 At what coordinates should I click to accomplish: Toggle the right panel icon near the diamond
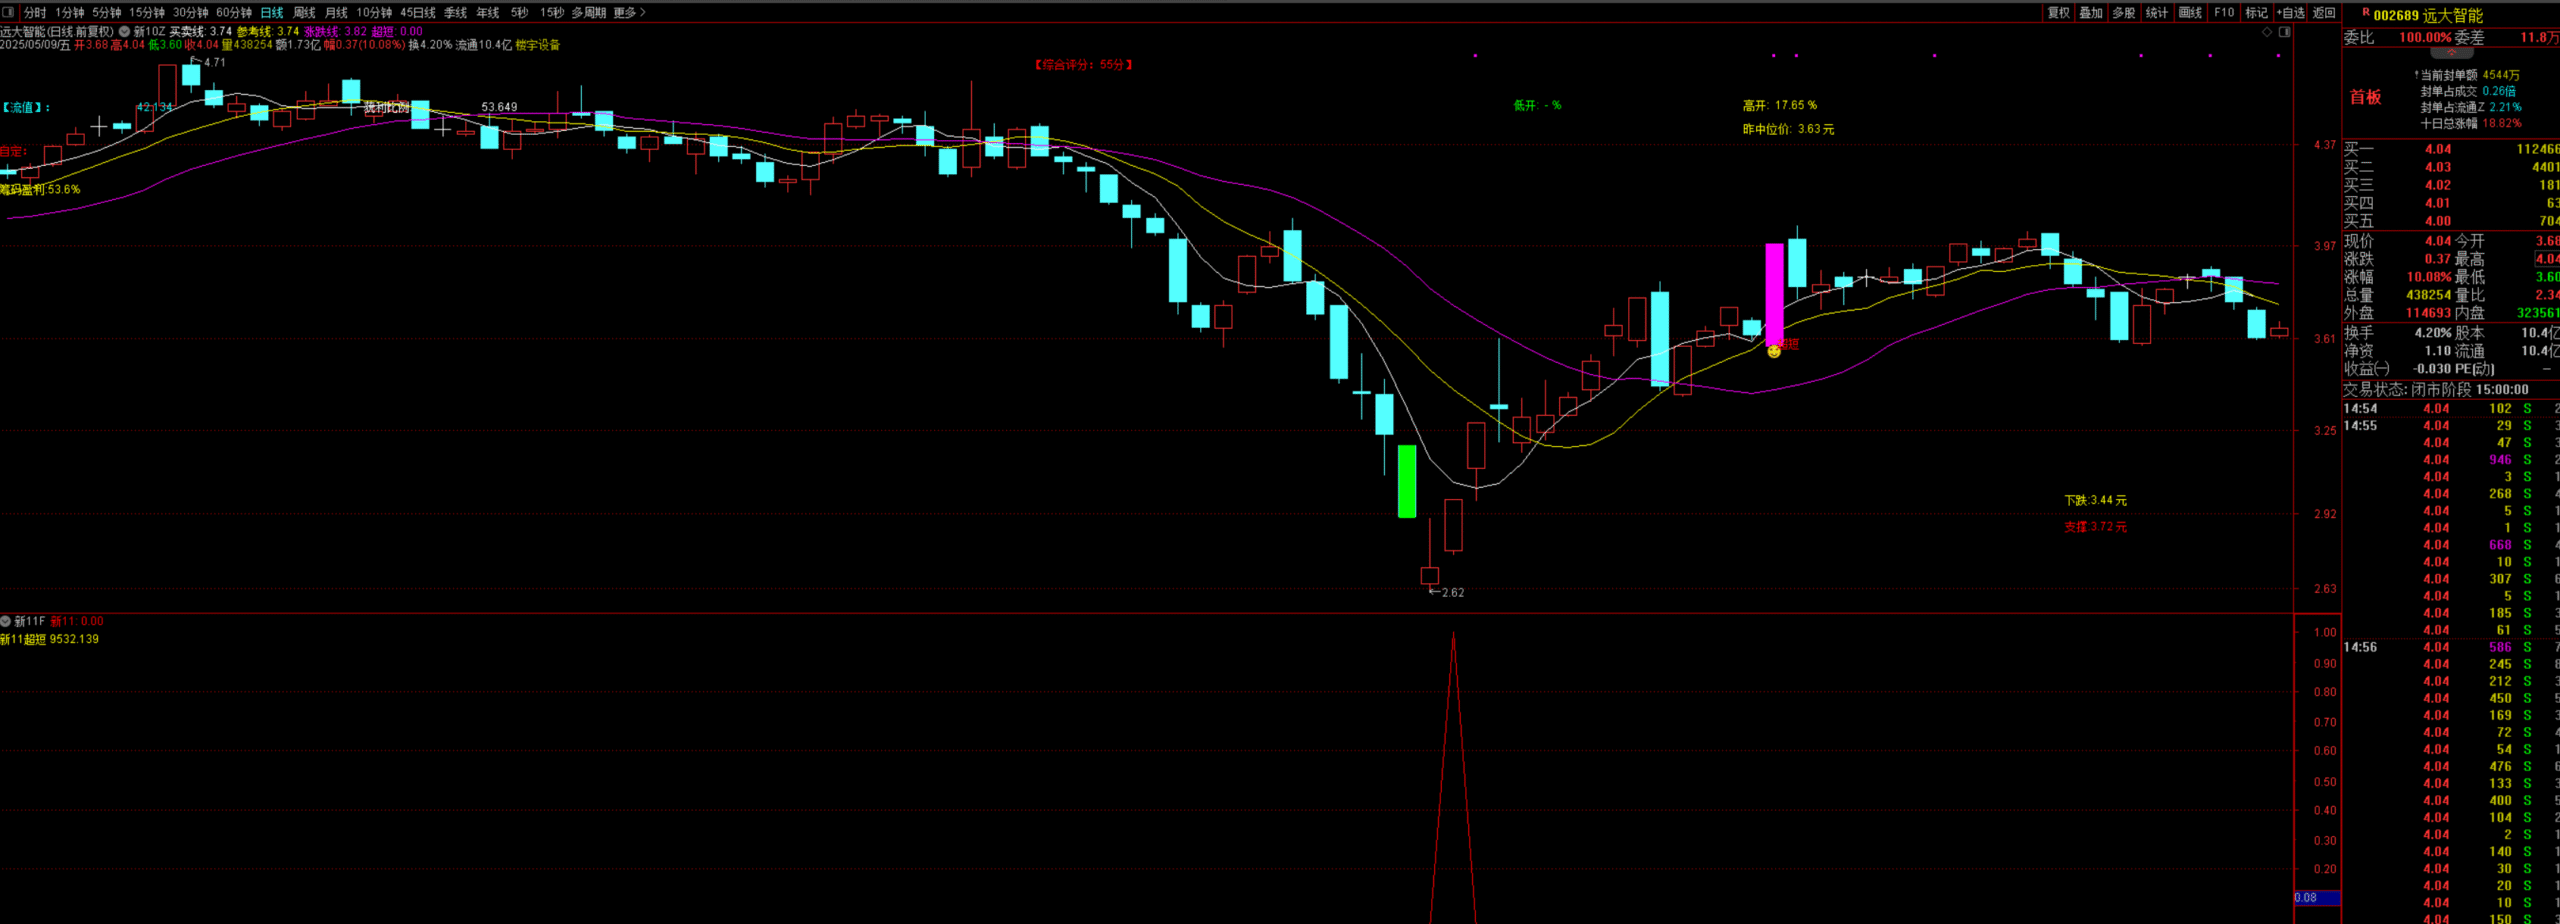pyautogui.click(x=2284, y=32)
